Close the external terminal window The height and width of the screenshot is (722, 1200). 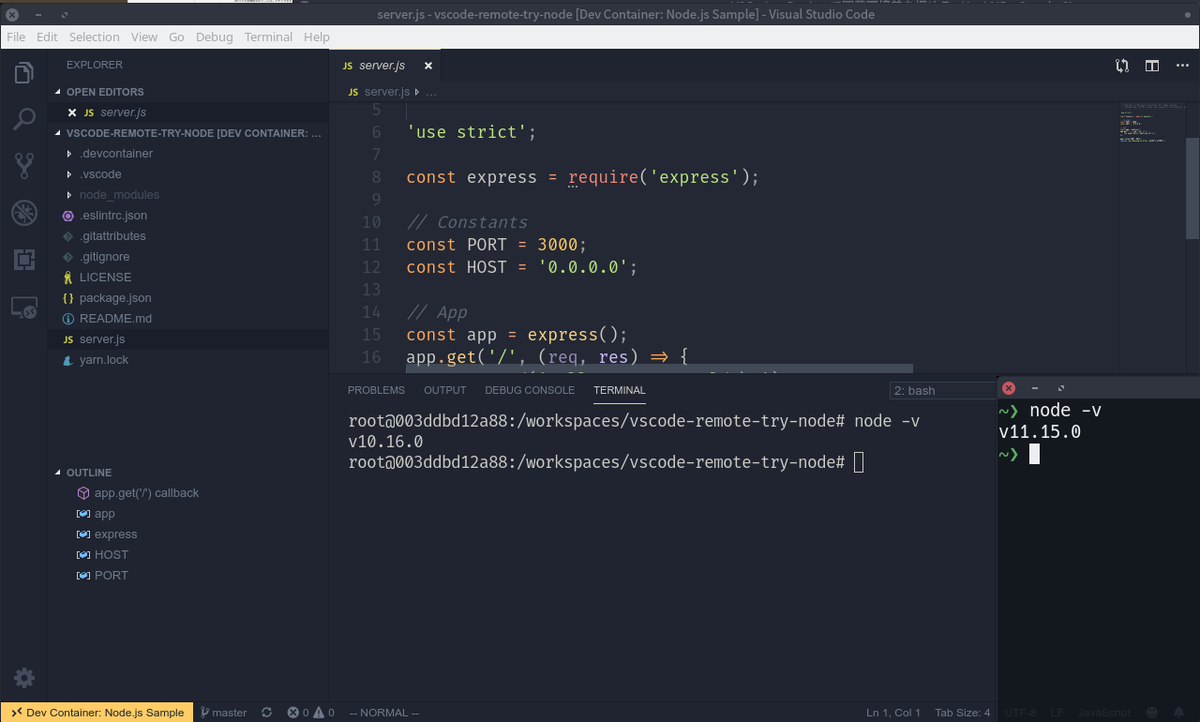coord(1008,388)
